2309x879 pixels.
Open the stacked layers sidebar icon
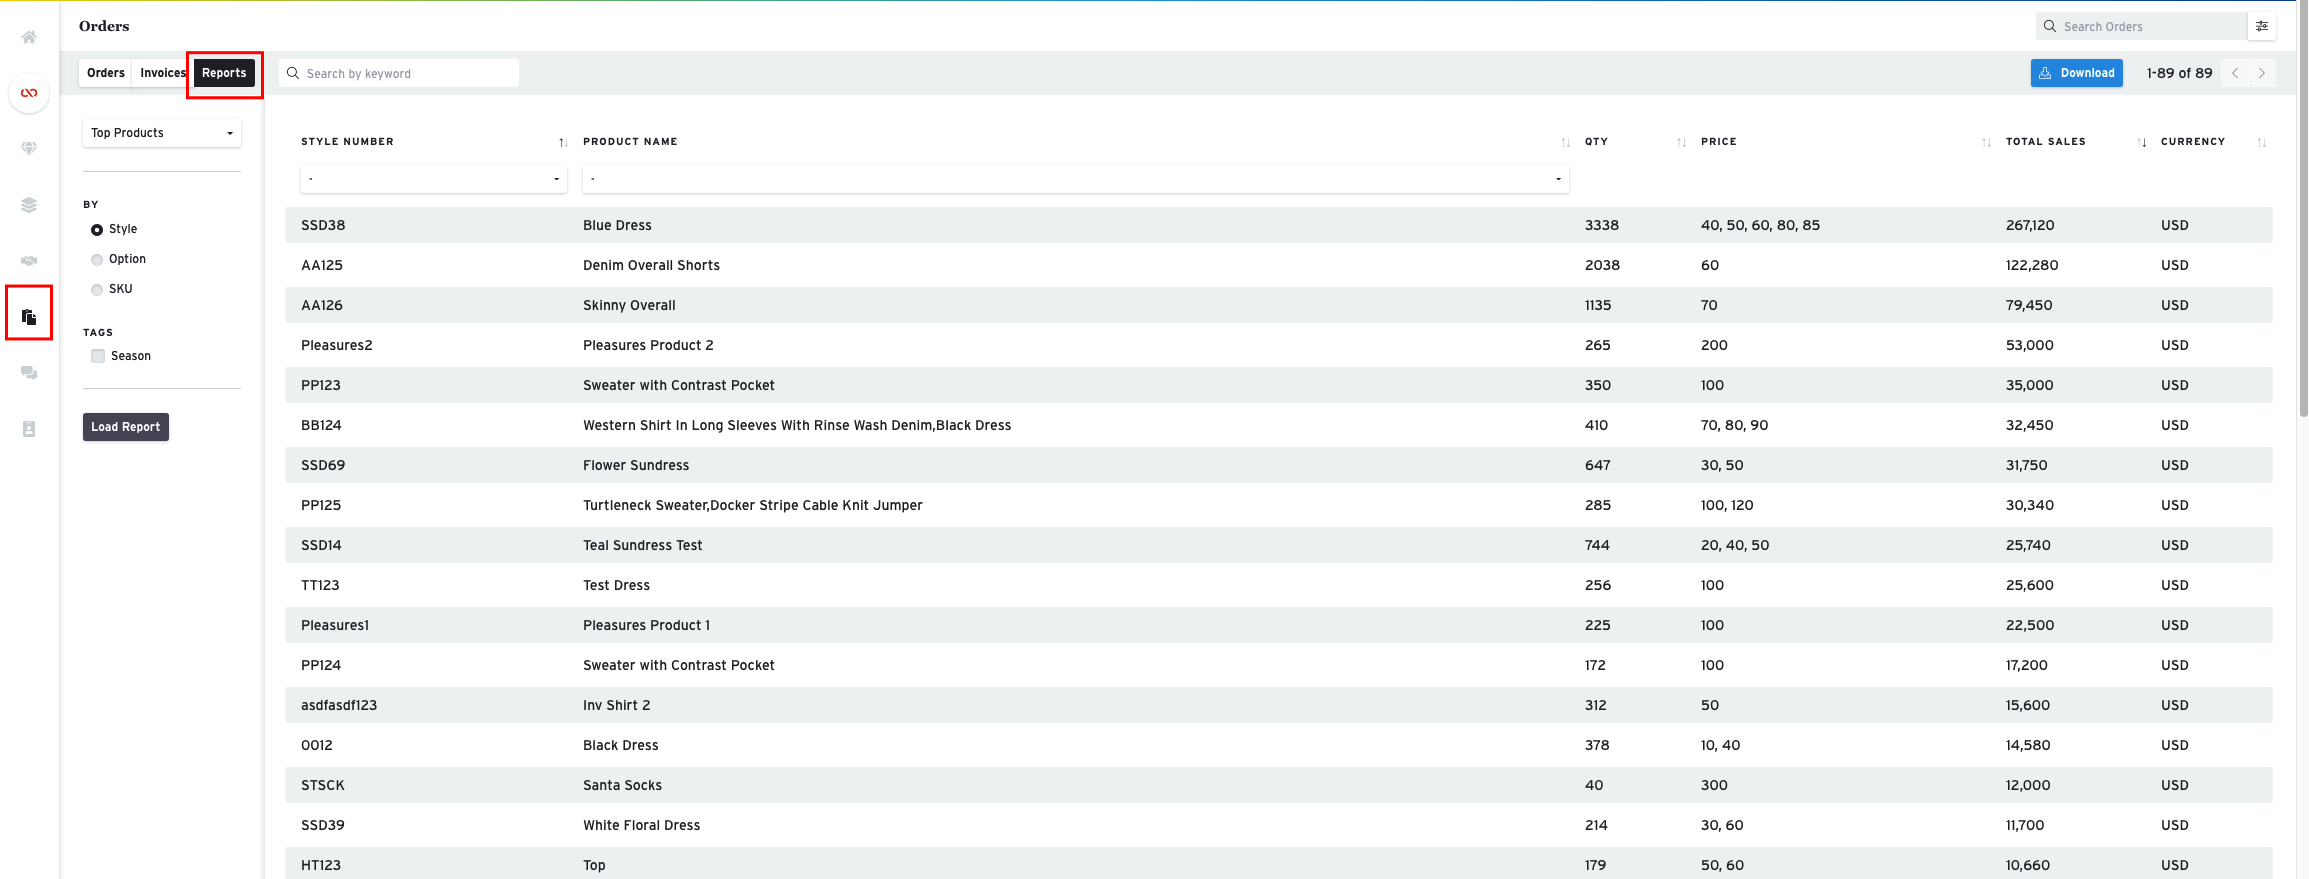[29, 205]
